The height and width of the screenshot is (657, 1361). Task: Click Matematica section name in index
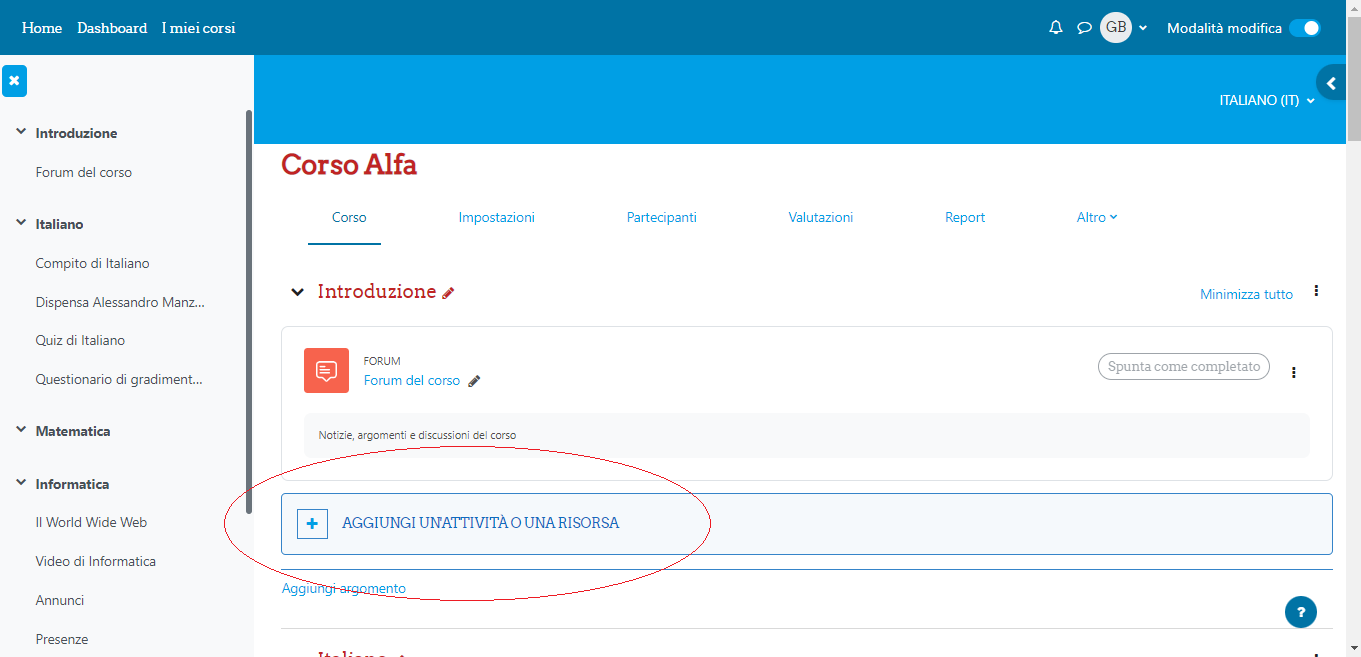click(73, 431)
